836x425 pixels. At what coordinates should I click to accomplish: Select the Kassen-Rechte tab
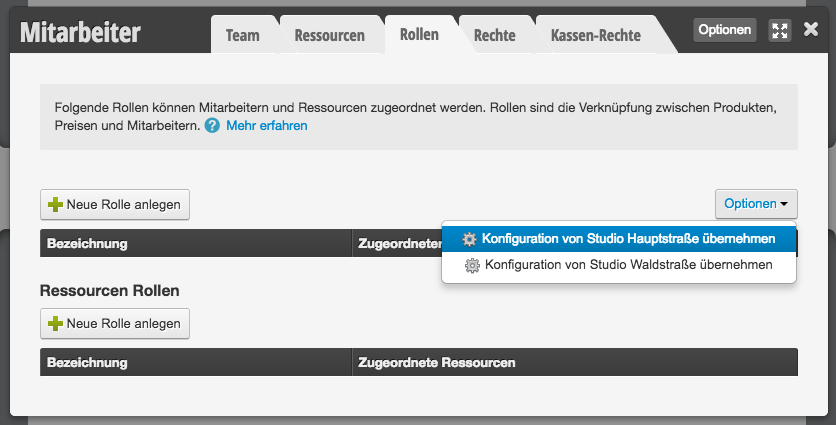596,35
